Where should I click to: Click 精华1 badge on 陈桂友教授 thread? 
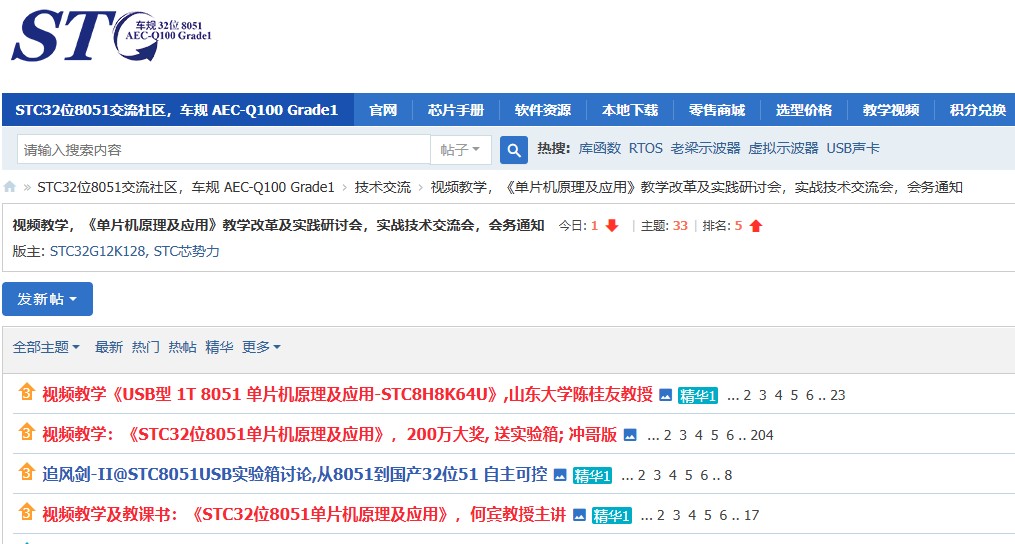coord(698,395)
